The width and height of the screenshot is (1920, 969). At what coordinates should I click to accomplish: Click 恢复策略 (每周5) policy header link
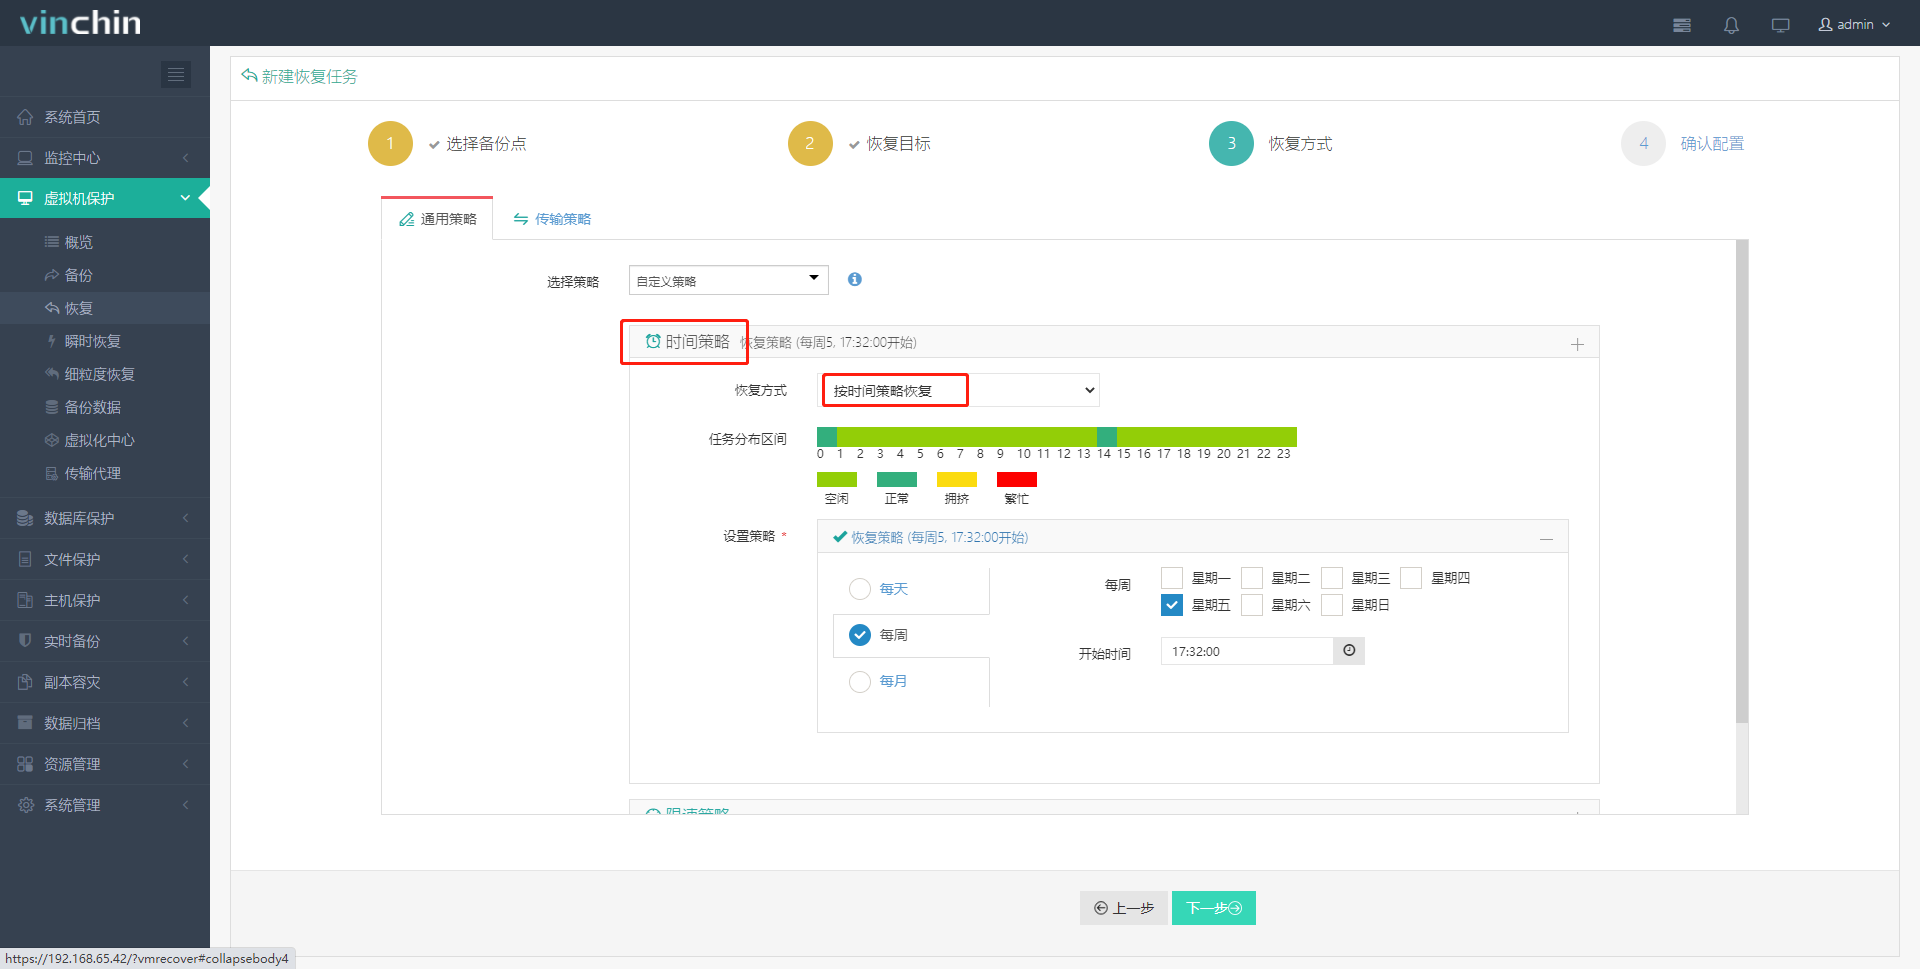coord(939,537)
